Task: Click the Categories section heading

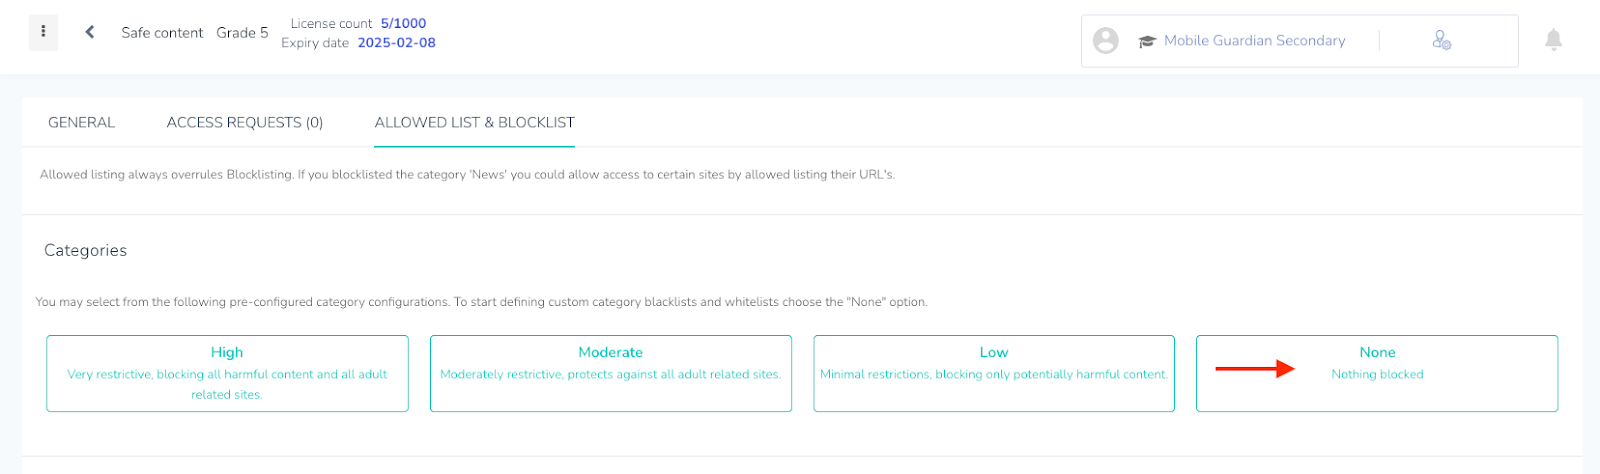Action: [x=85, y=250]
